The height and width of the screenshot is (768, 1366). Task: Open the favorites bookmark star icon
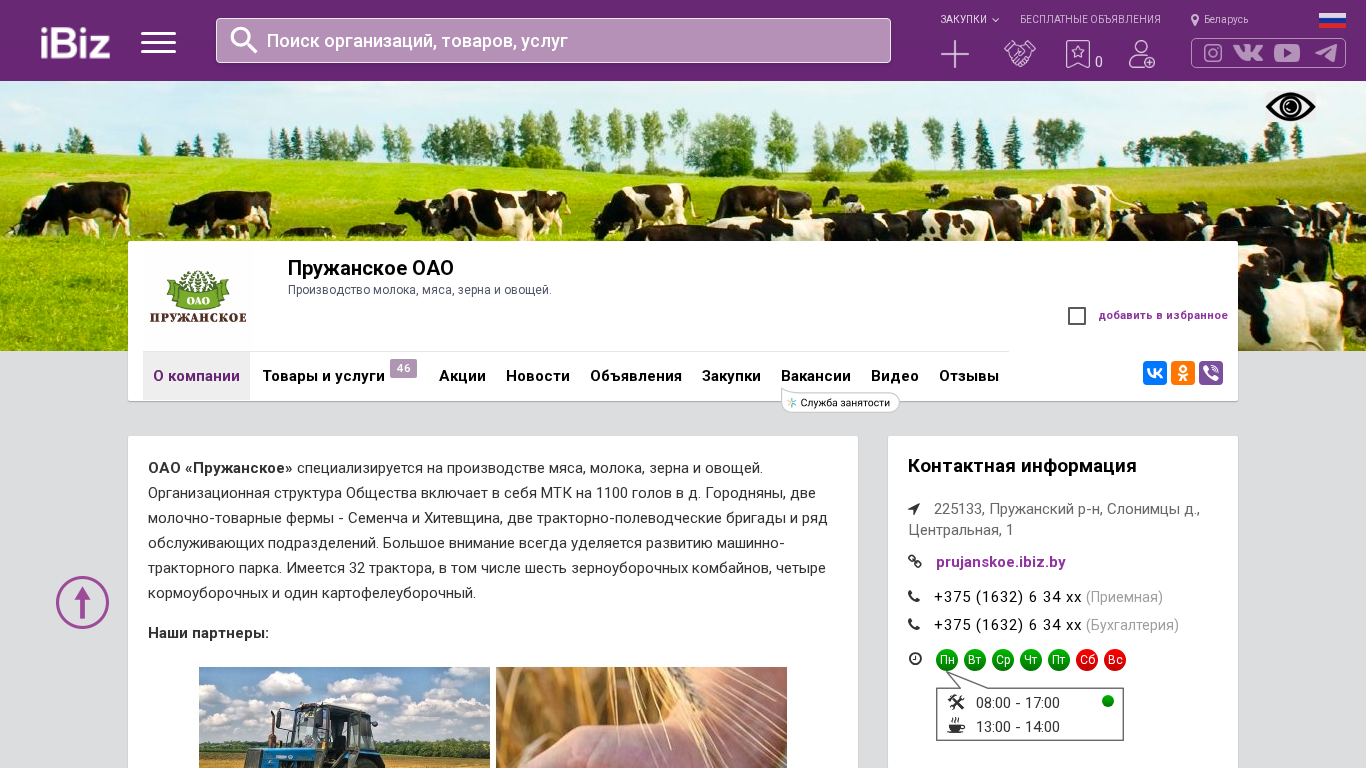(x=1078, y=54)
